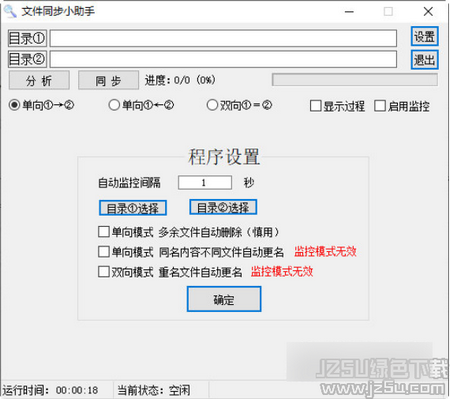Click 目录②选择 button
Screen dimensions: 450x399
223,207
